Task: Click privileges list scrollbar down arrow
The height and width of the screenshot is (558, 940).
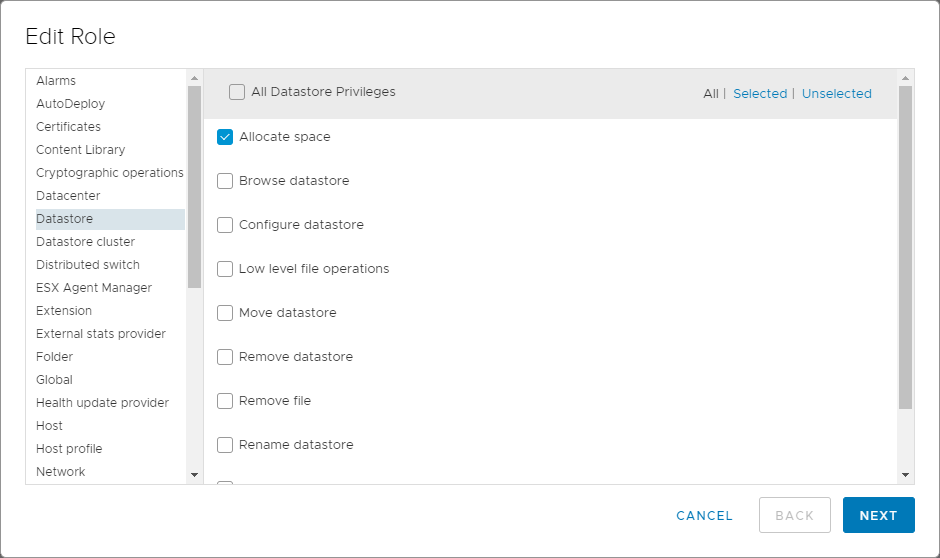Action: [x=905, y=475]
